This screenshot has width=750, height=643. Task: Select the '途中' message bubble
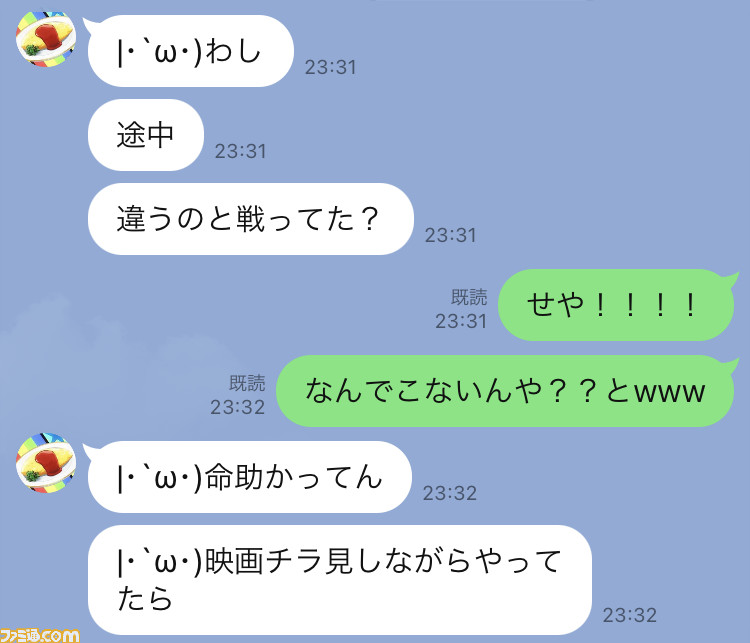[x=146, y=135]
